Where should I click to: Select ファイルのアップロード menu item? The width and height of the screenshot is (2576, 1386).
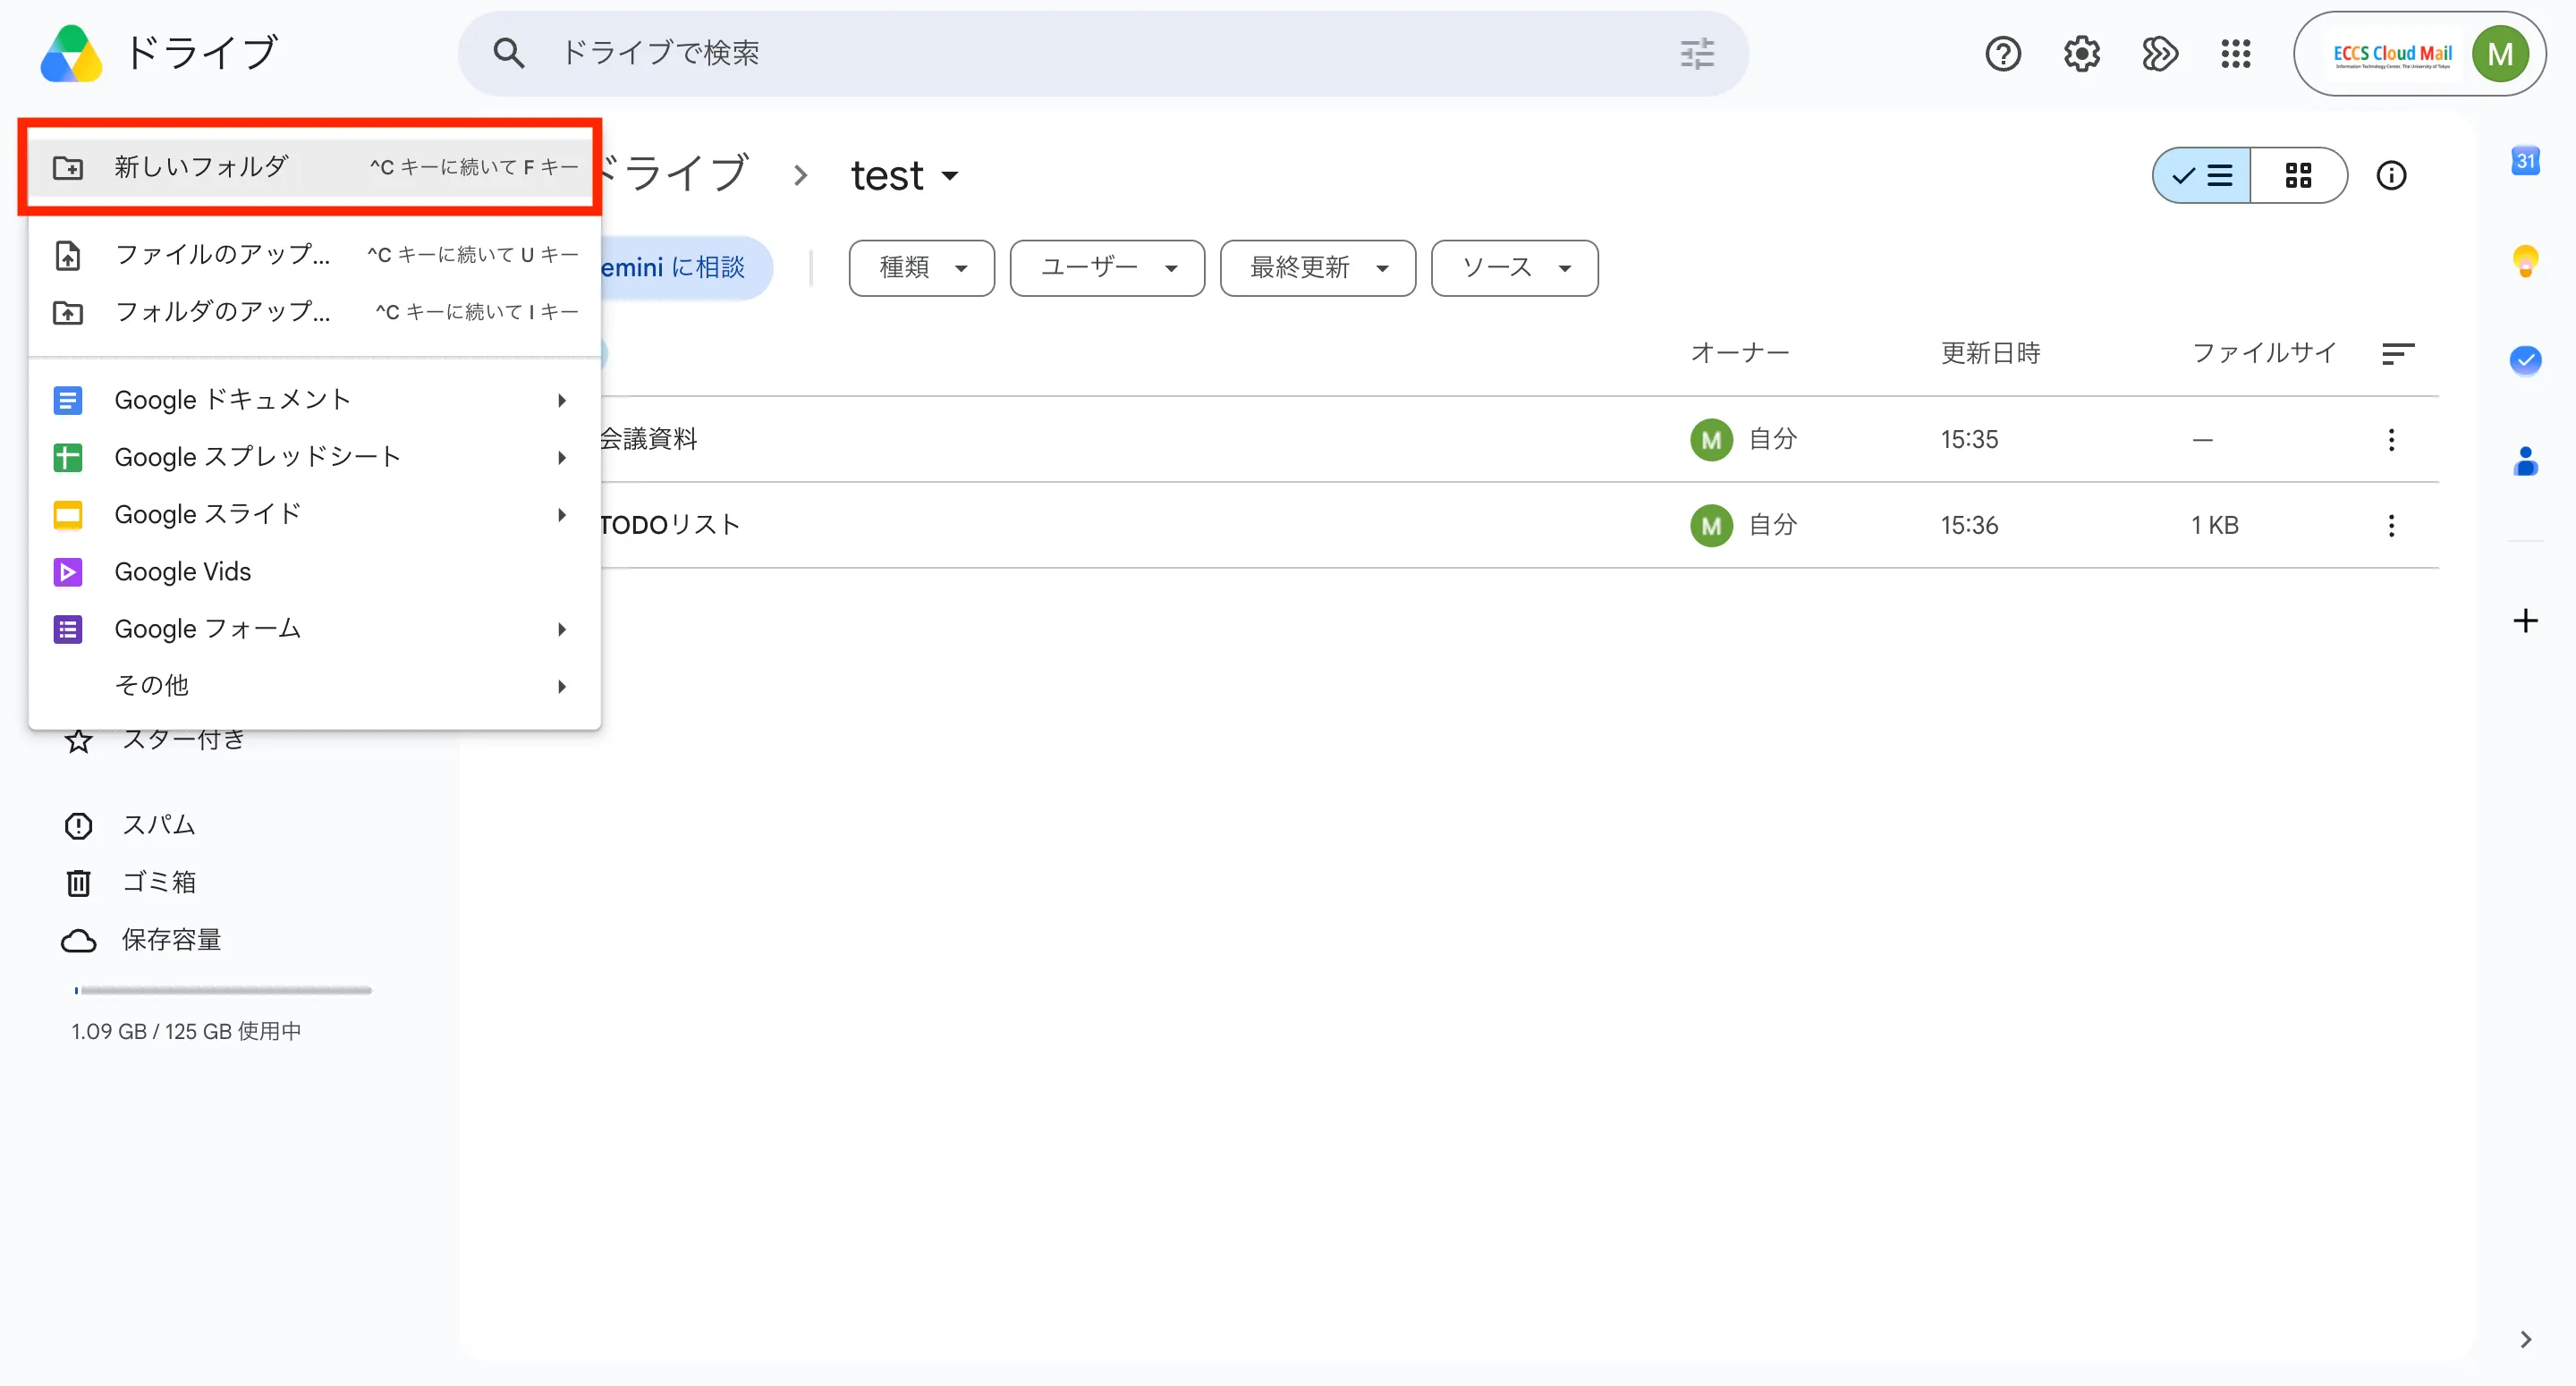pyautogui.click(x=314, y=255)
